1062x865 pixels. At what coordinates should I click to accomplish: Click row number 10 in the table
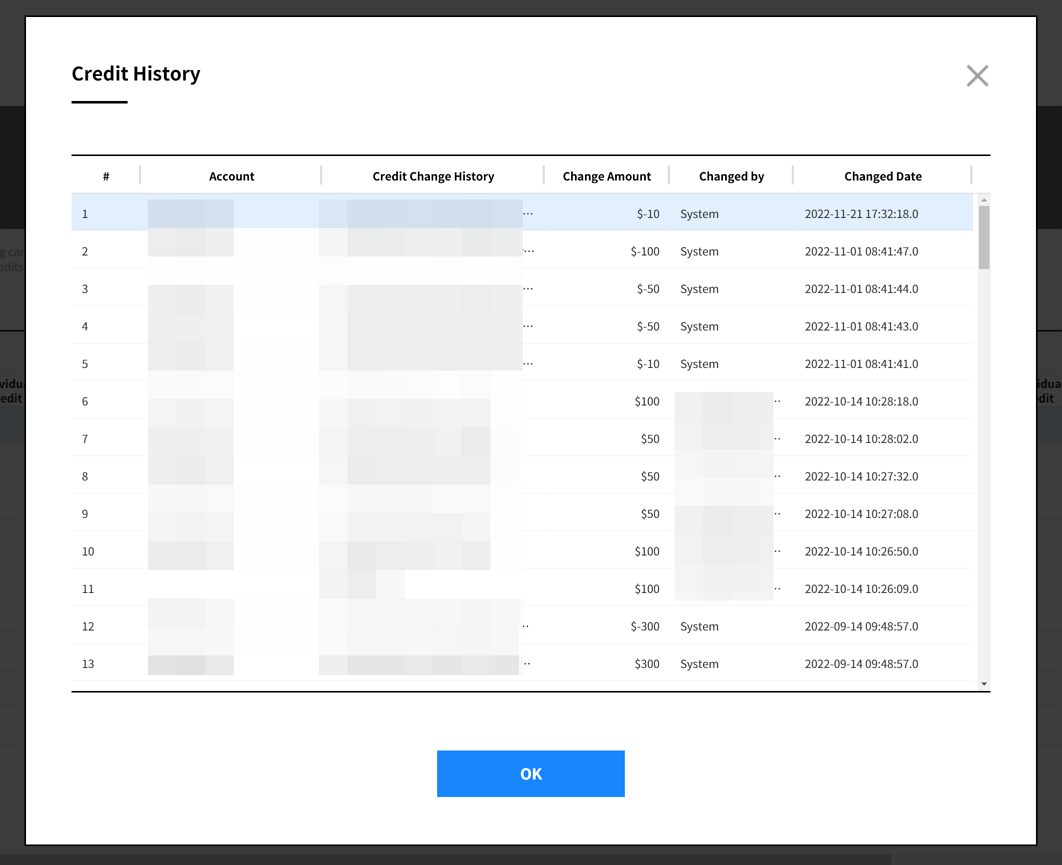[88, 552]
